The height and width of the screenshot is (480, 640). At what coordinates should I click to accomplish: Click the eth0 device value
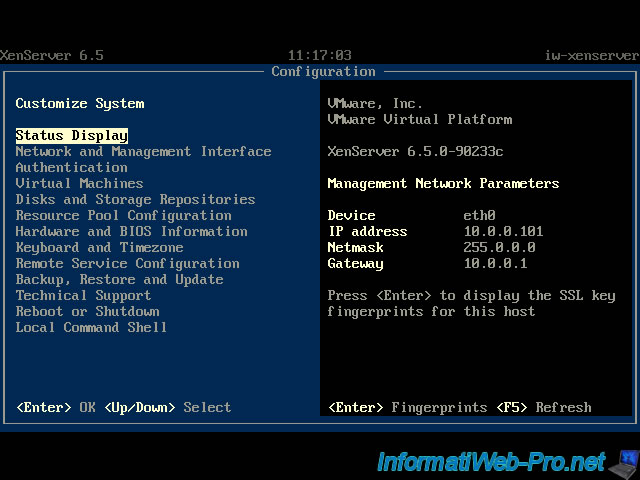[479, 215]
